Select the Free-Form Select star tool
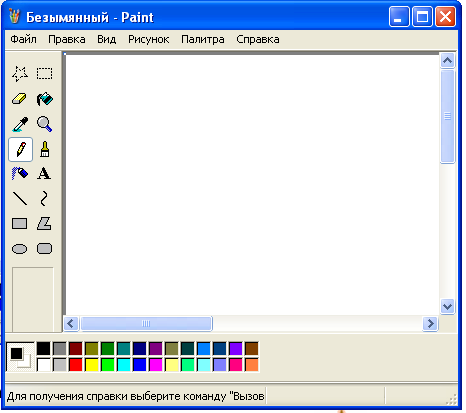The width and height of the screenshot is (466, 413). (x=20, y=74)
